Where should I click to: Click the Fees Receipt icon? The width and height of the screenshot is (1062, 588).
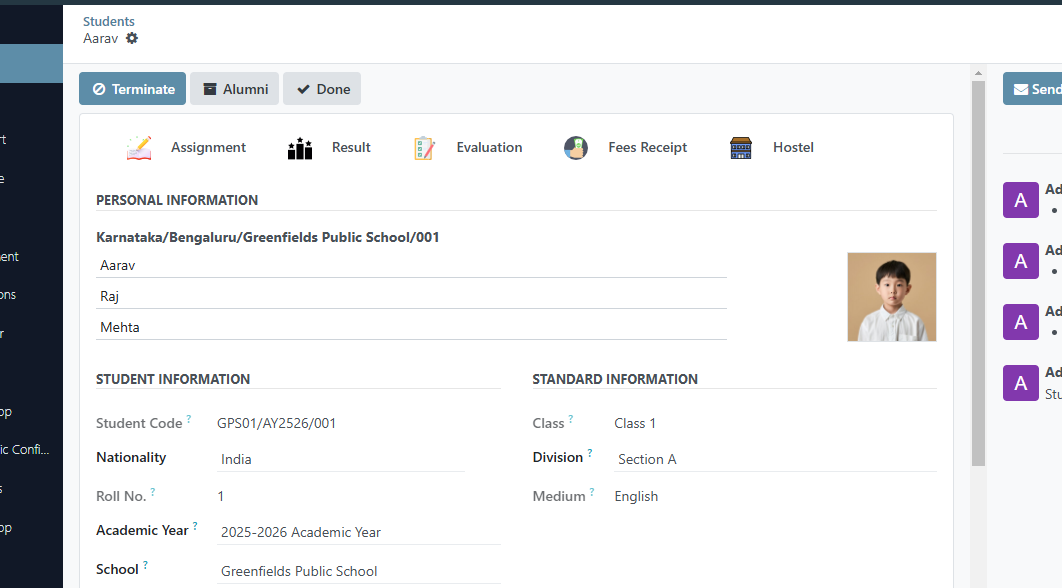(x=576, y=148)
